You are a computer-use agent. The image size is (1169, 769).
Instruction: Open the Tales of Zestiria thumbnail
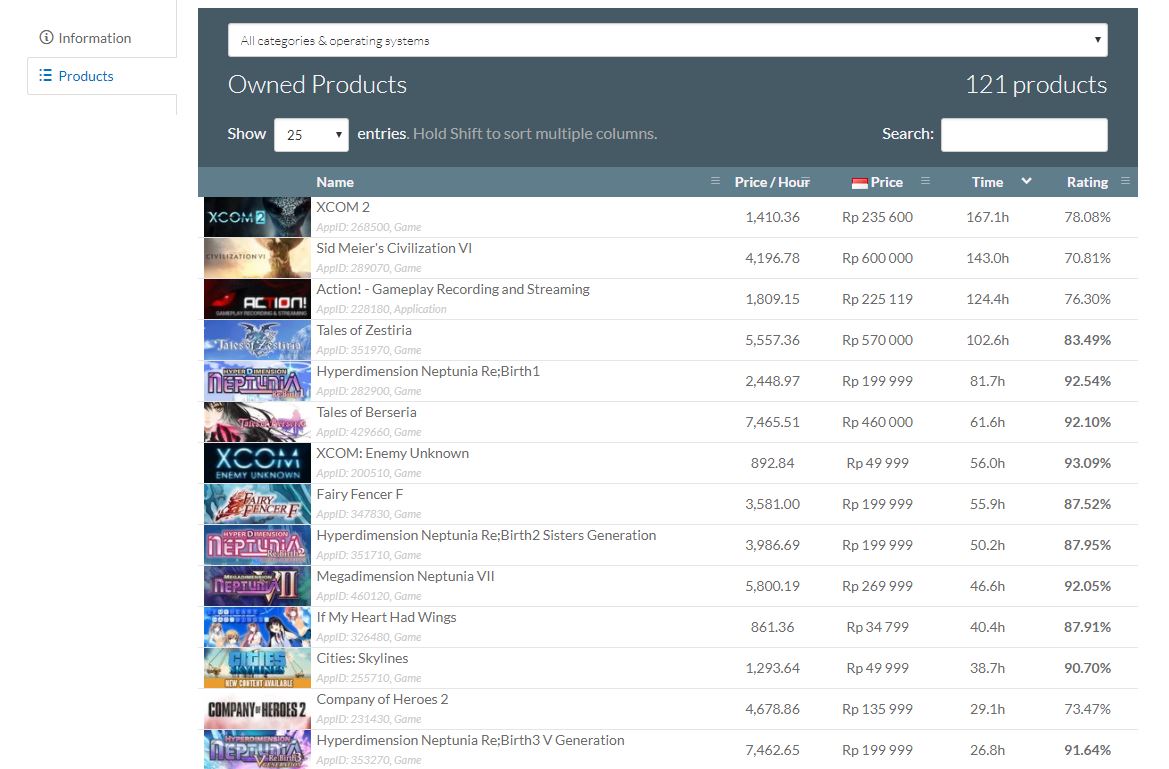[x=257, y=340]
